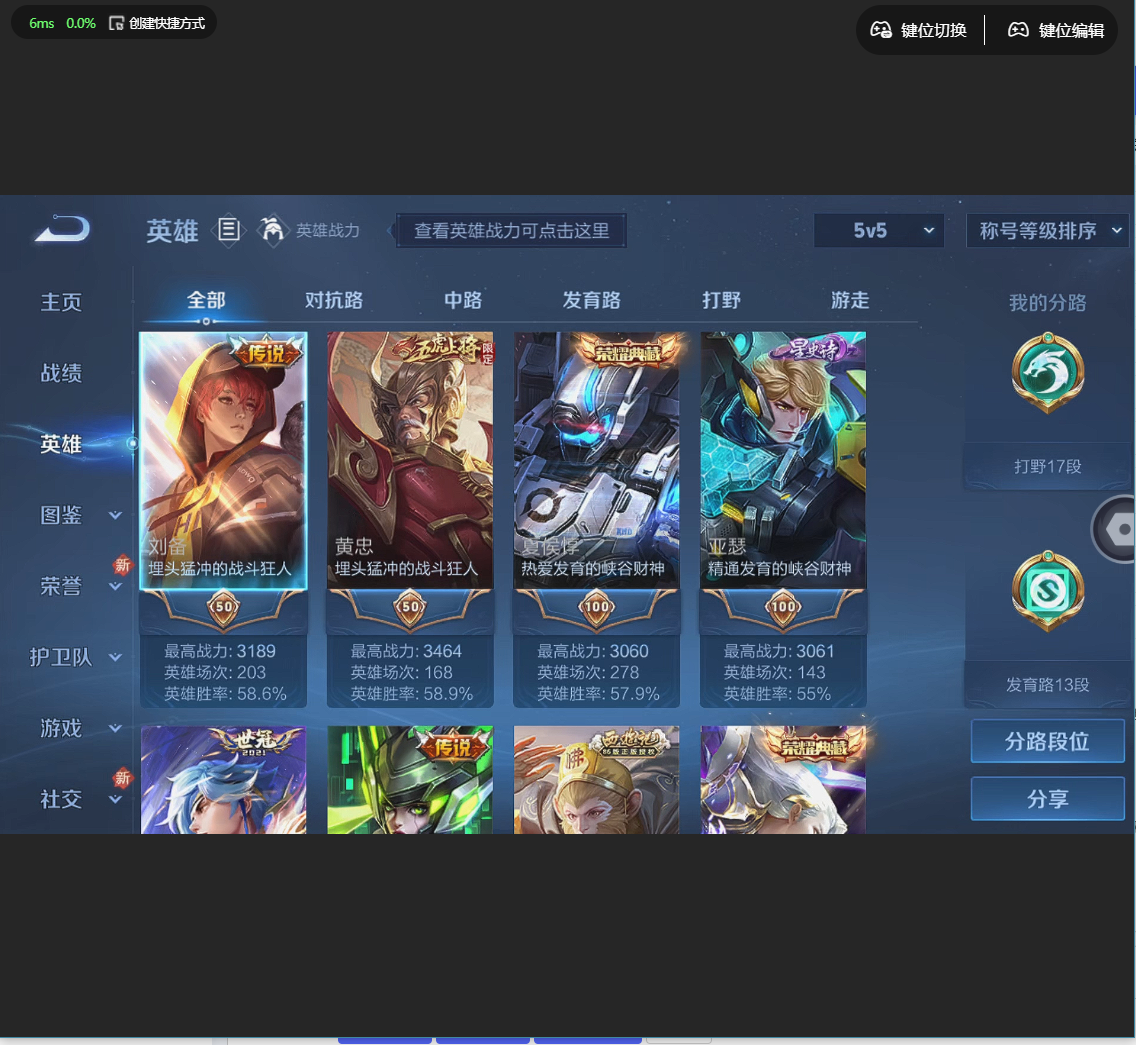
Task: Expand the 游戏 sidebar chevron
Action: click(x=115, y=728)
